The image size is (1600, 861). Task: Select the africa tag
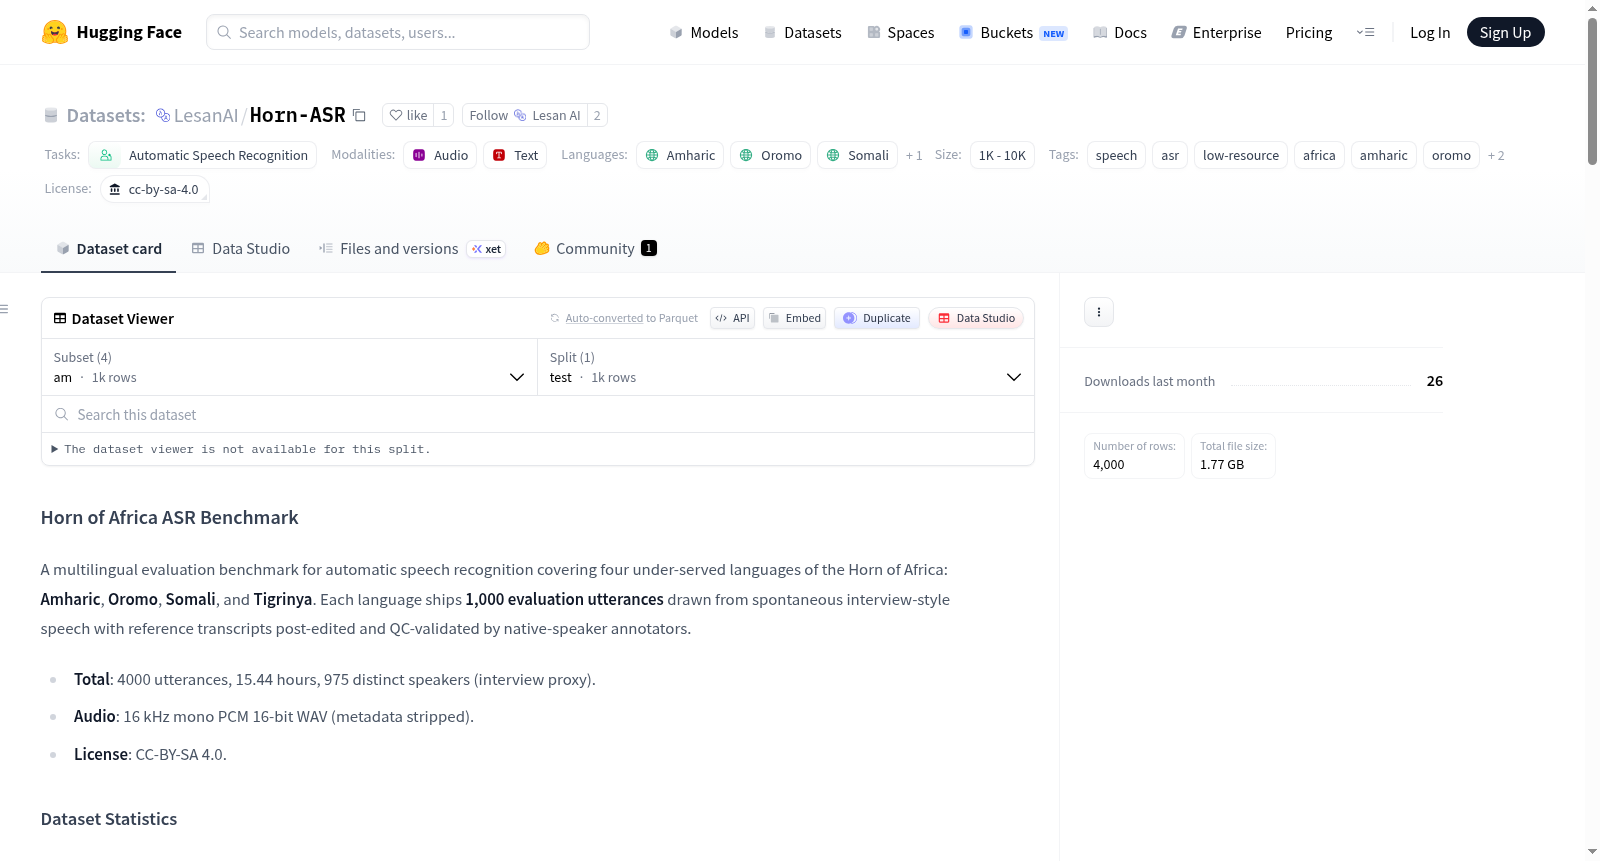click(x=1319, y=155)
